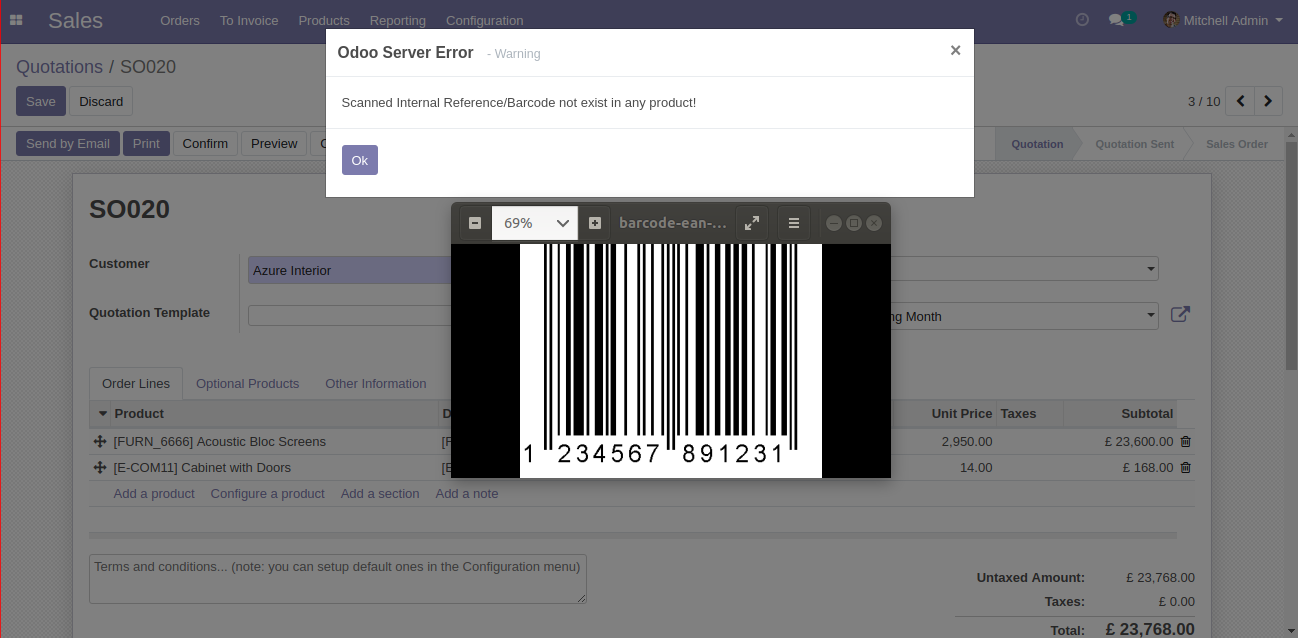This screenshot has height=638, width=1298.
Task: Click Send by Email button
Action: tap(68, 143)
